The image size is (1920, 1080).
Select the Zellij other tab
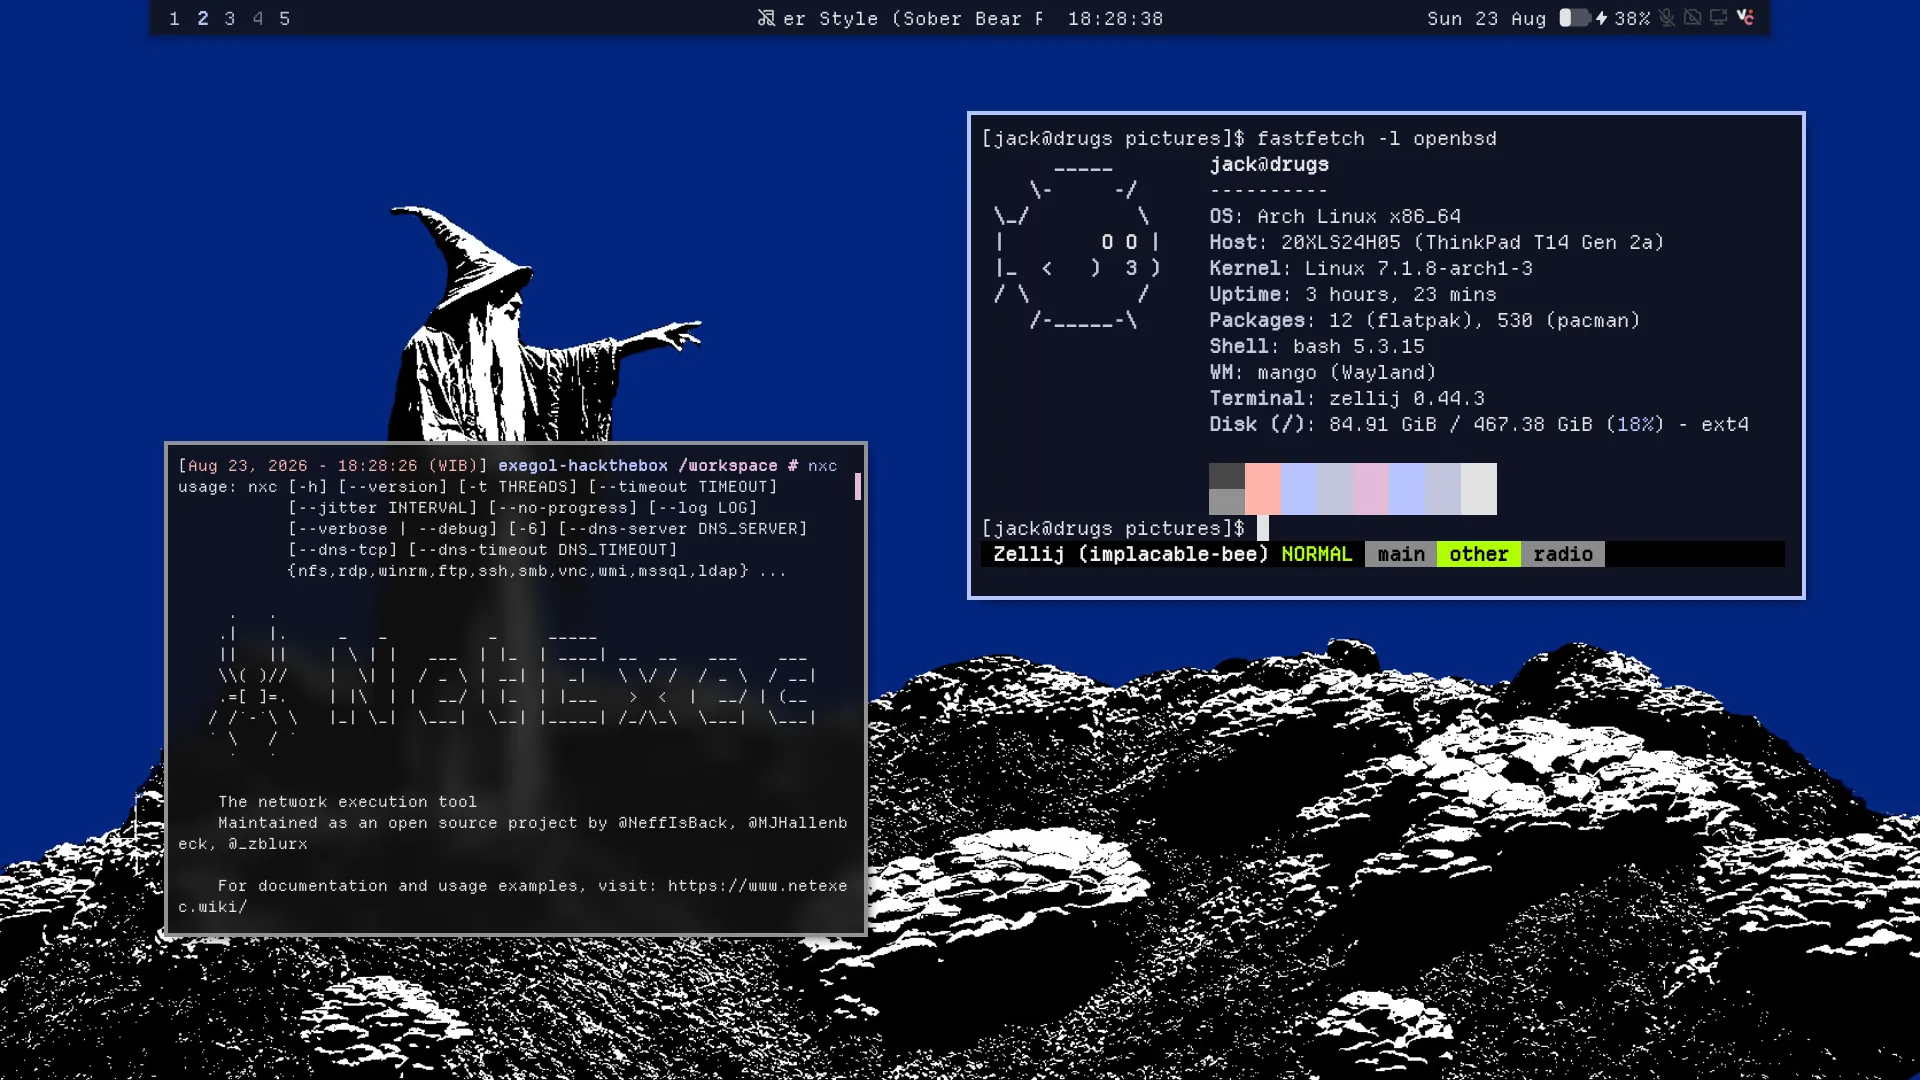[1479, 554]
